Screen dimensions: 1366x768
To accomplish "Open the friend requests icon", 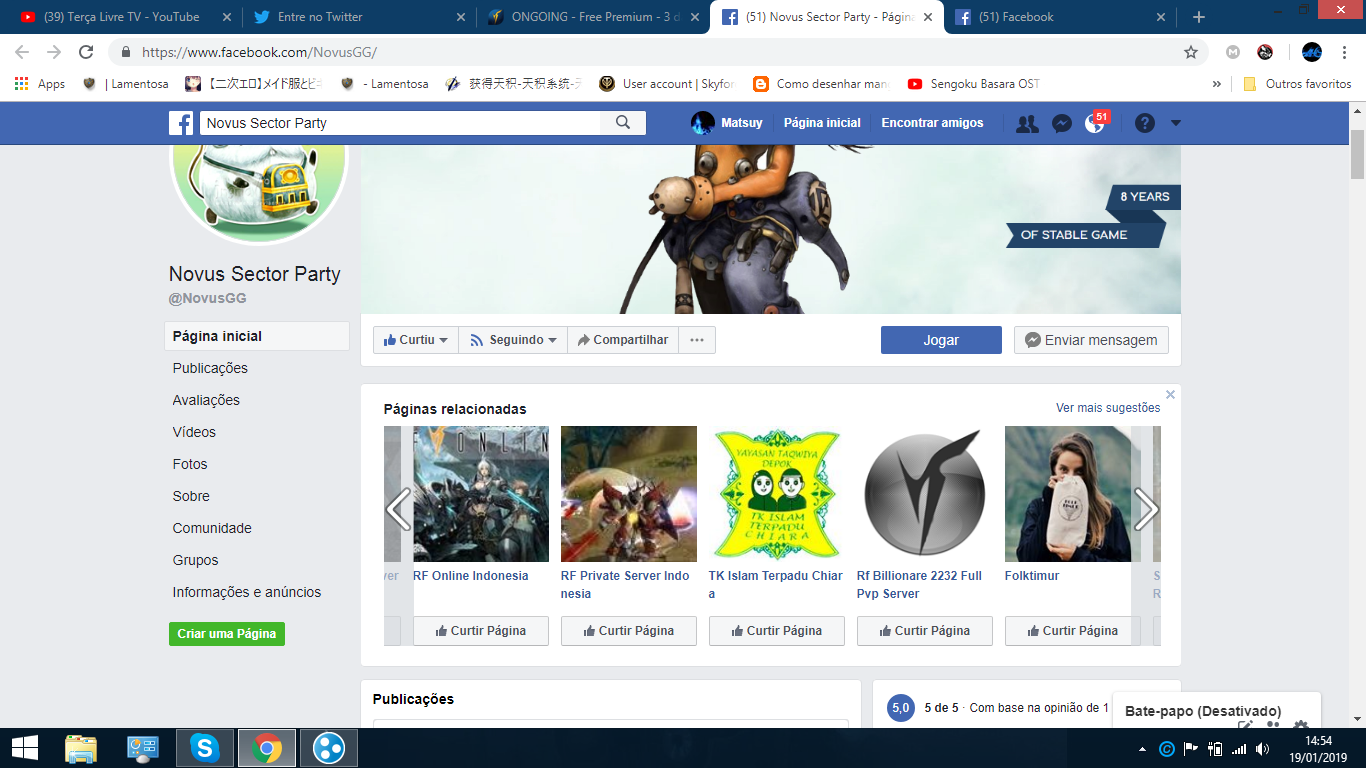I will (x=1027, y=124).
